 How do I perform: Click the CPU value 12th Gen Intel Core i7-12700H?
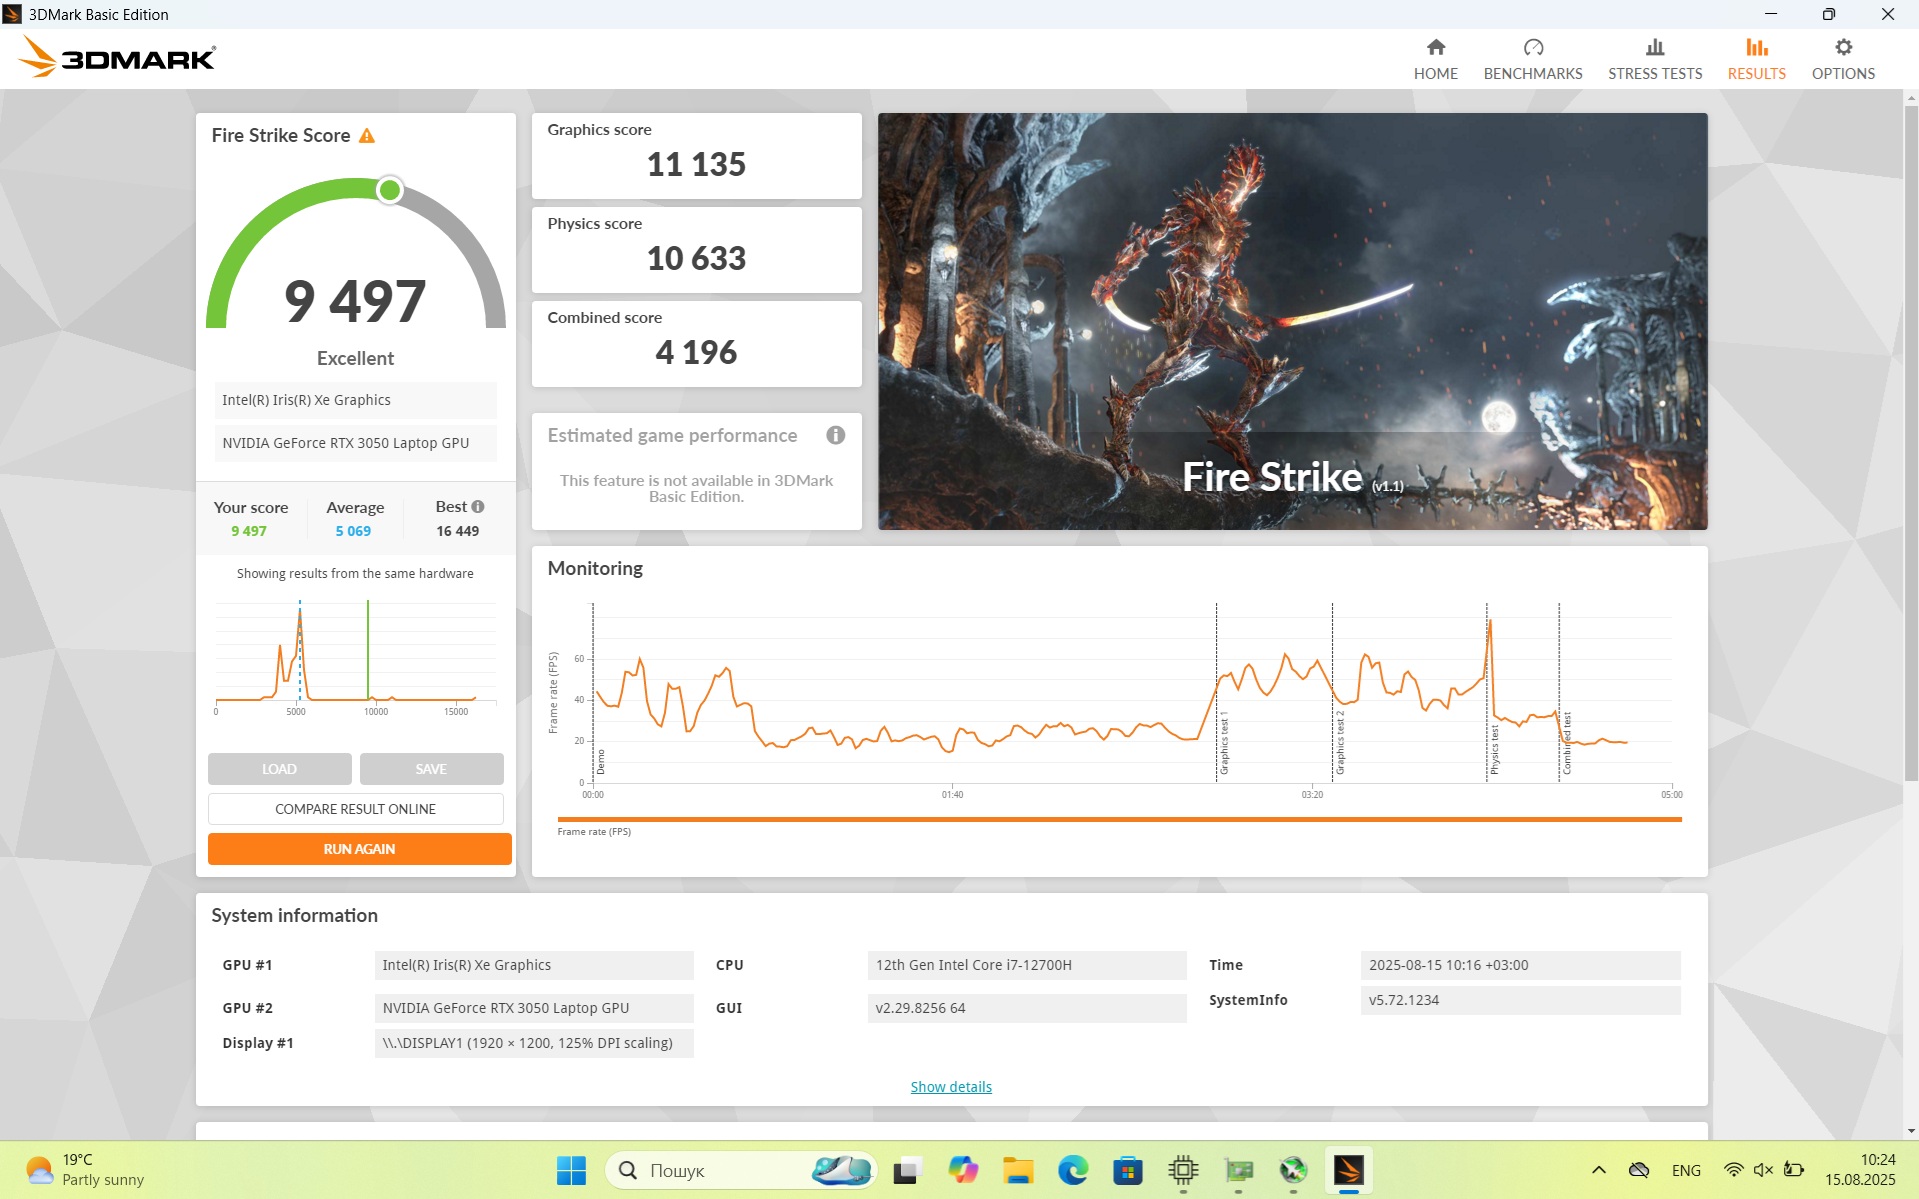click(x=1026, y=965)
